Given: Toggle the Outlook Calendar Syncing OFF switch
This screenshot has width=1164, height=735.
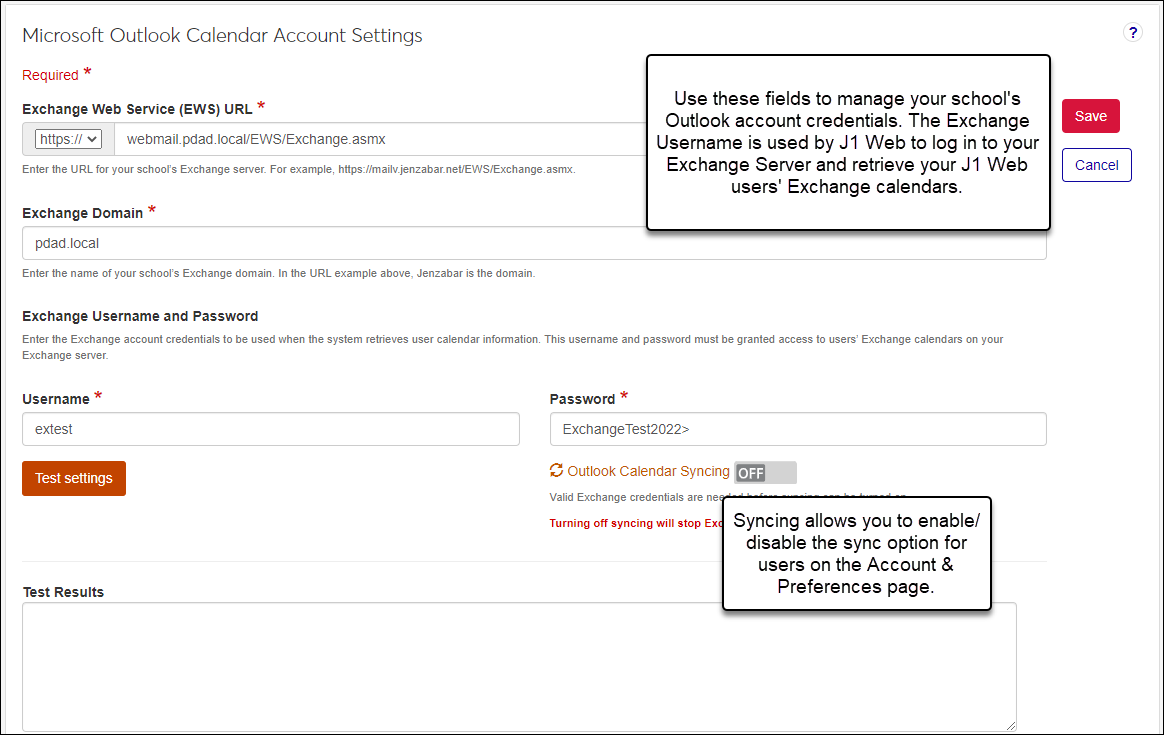Looking at the screenshot, I should [x=765, y=473].
